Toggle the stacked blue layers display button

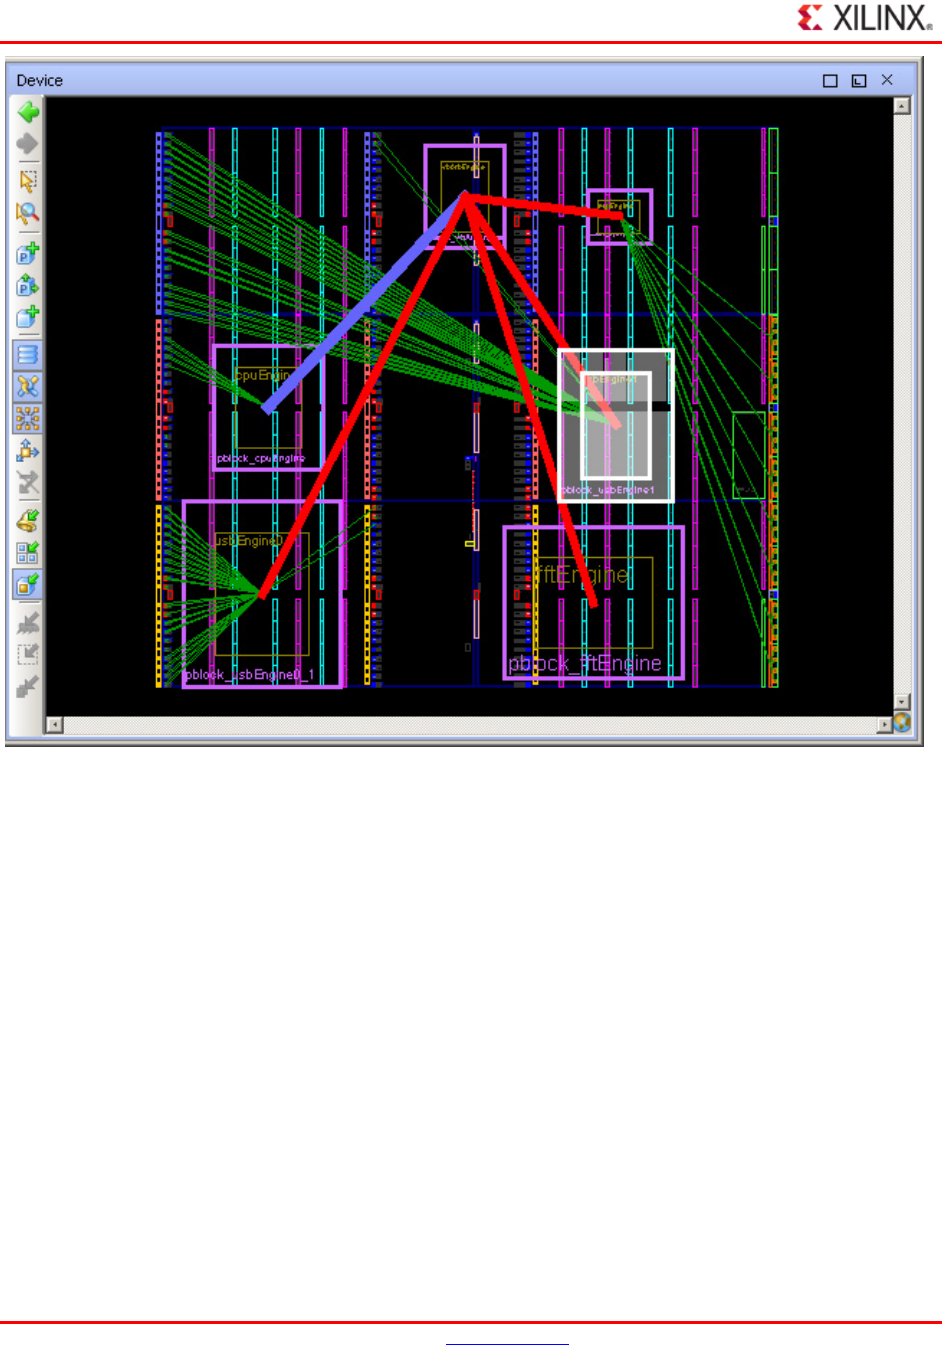coord(28,355)
